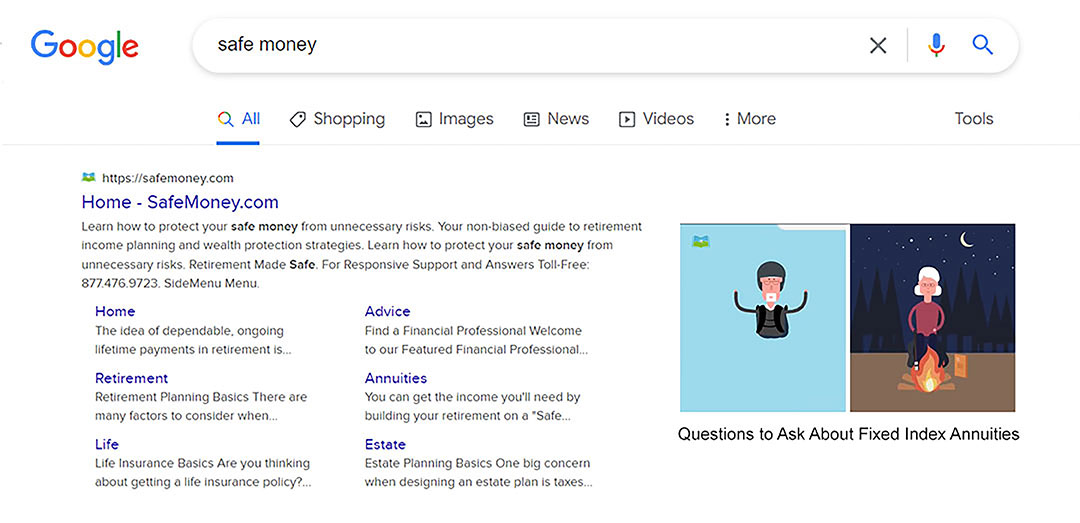
Task: Open the Estate sitelink
Action: pyautogui.click(x=386, y=444)
